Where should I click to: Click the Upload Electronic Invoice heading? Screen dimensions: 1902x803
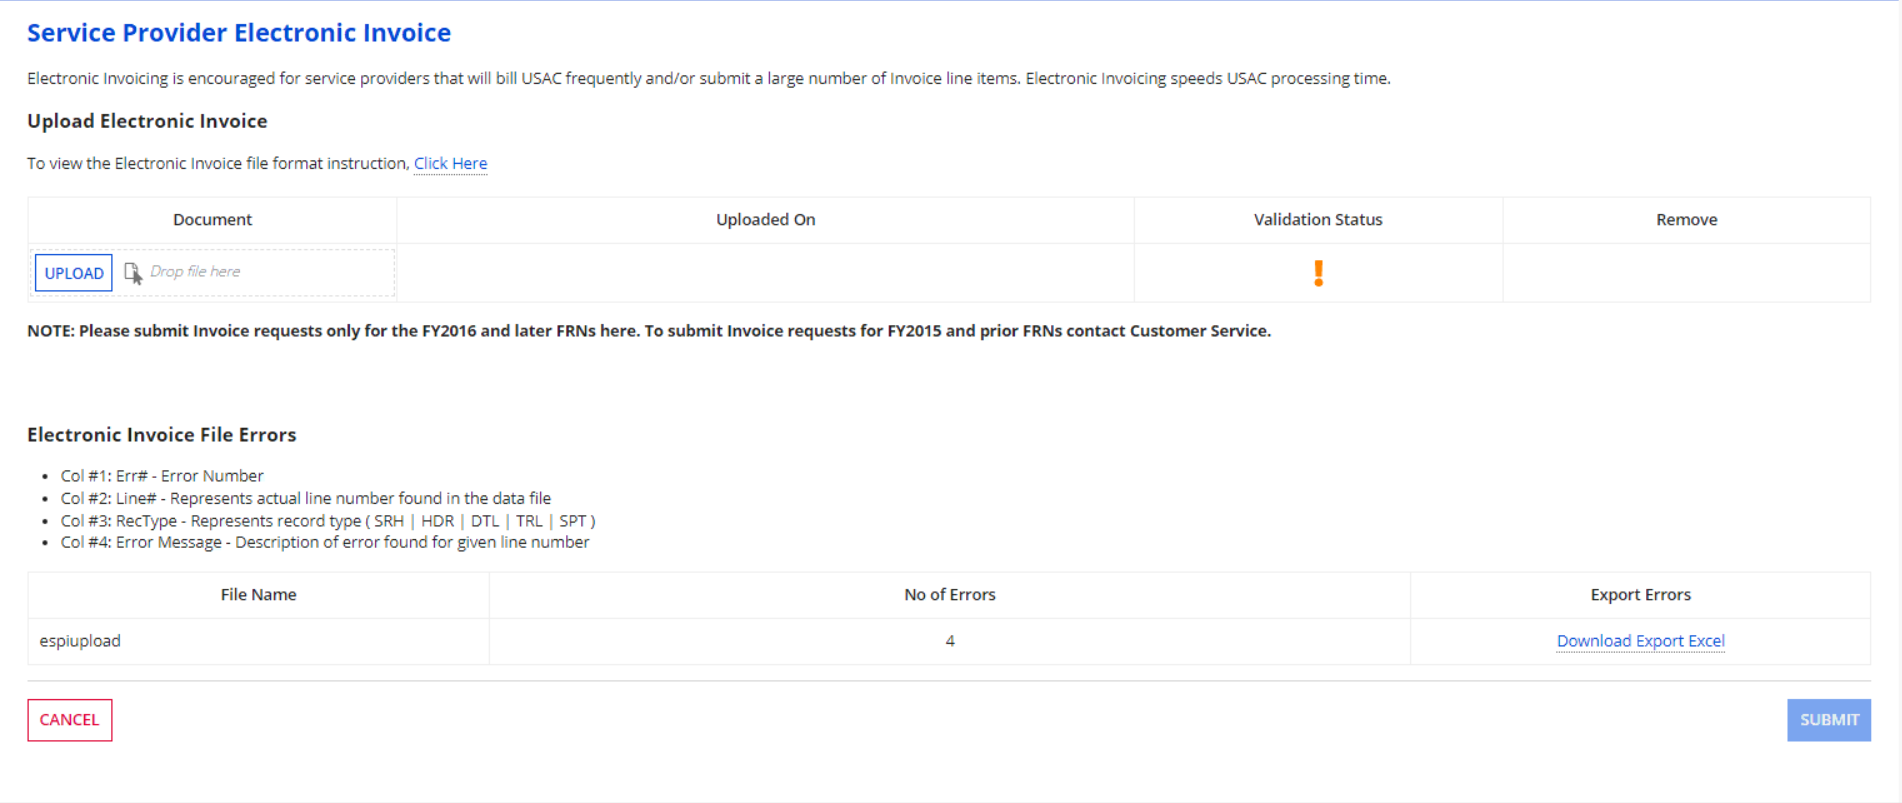tap(147, 121)
